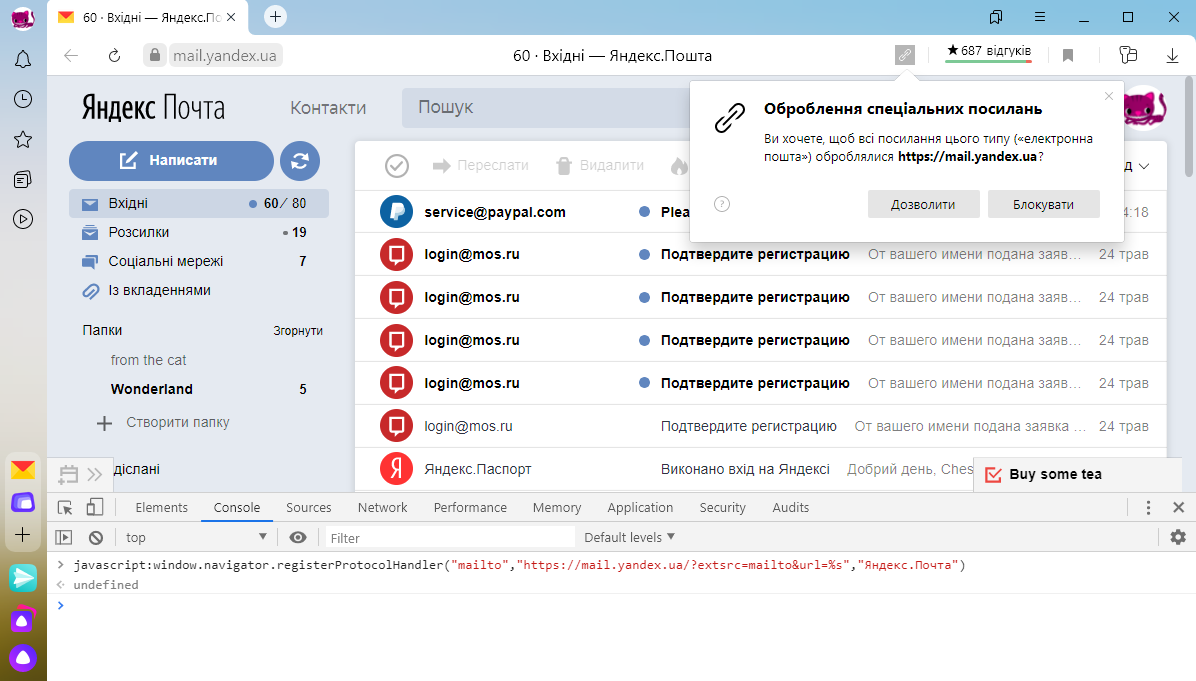Click the Переслати forward button
1196x681 pixels.
(481, 165)
